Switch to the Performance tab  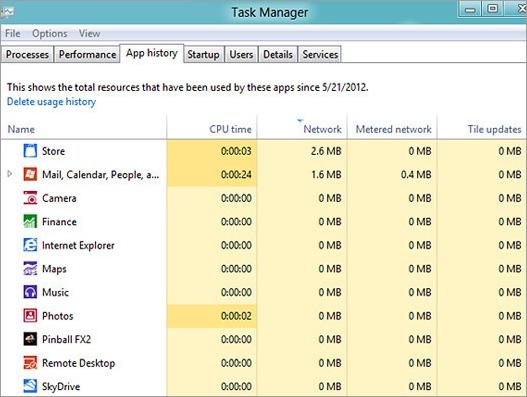87,54
